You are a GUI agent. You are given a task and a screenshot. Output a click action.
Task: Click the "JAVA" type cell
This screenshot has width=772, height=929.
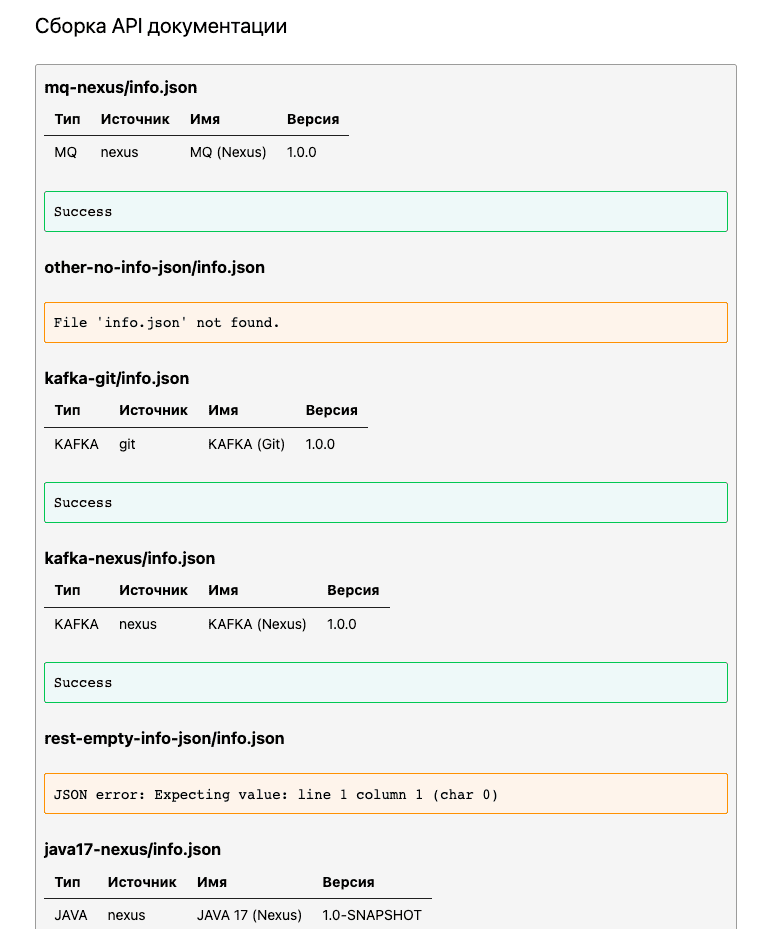click(71, 915)
